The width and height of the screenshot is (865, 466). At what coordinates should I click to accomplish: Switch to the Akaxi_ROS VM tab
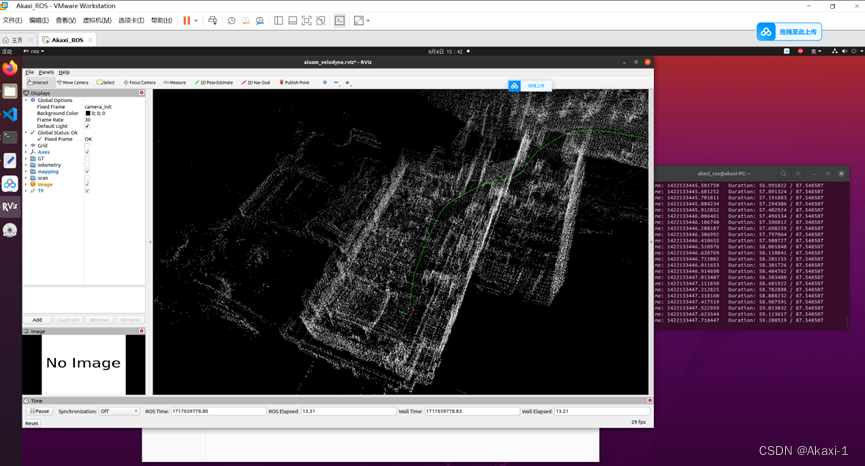(x=68, y=40)
